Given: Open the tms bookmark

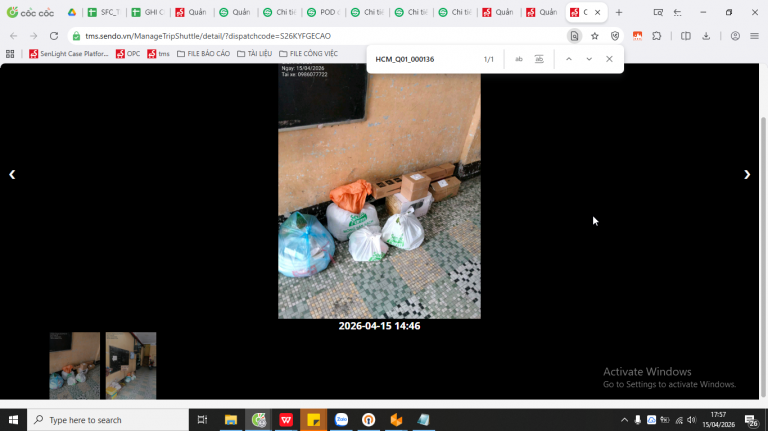Looking at the screenshot, I should click(158, 54).
